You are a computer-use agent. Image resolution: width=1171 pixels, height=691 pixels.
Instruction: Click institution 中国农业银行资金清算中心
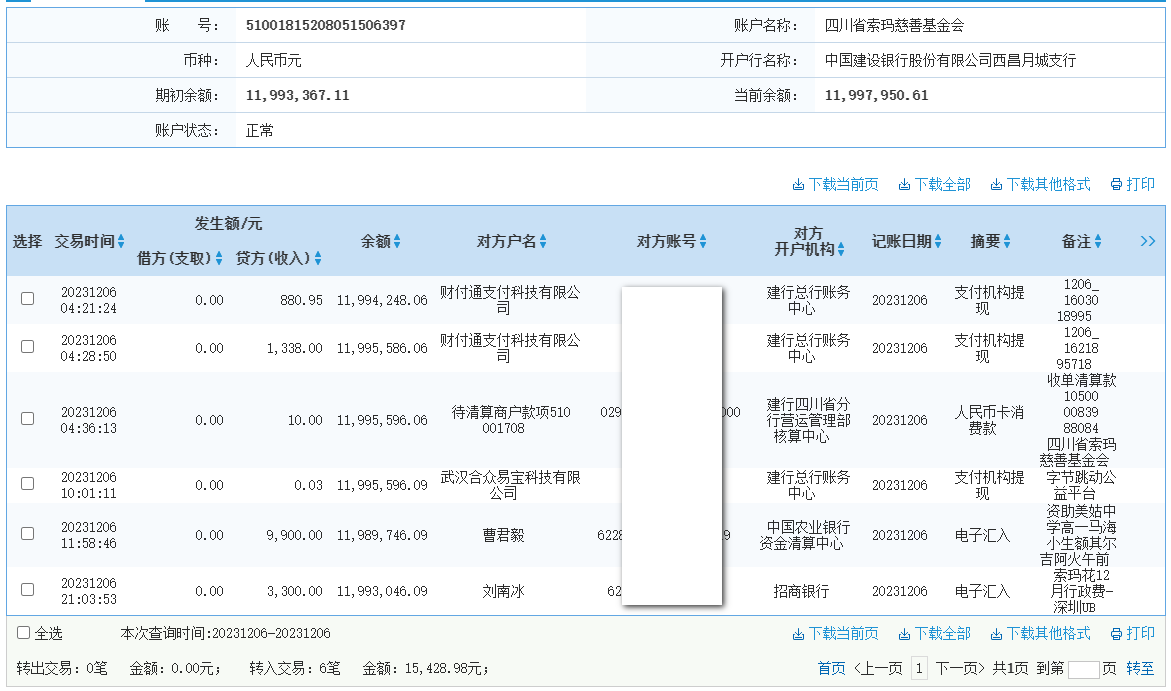[x=804, y=536]
